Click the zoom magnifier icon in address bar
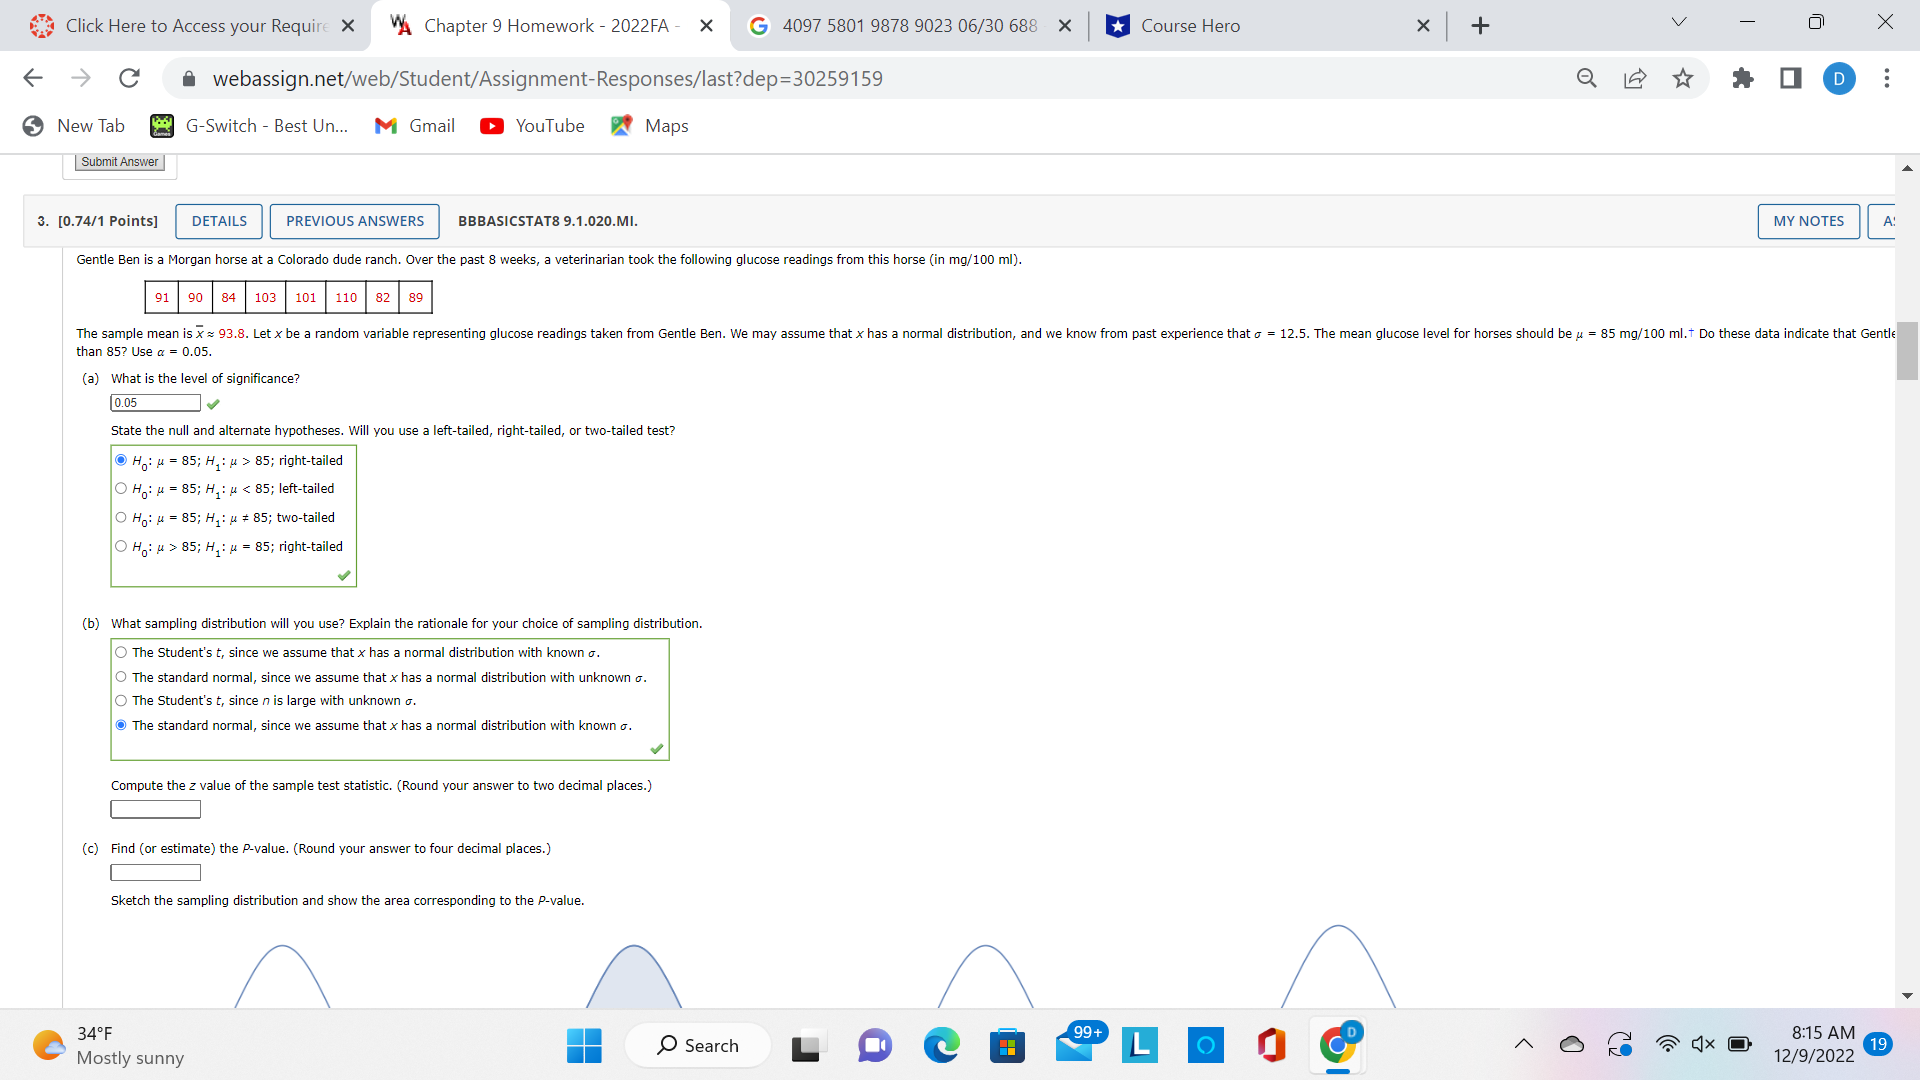This screenshot has width=1920, height=1080. [1587, 78]
